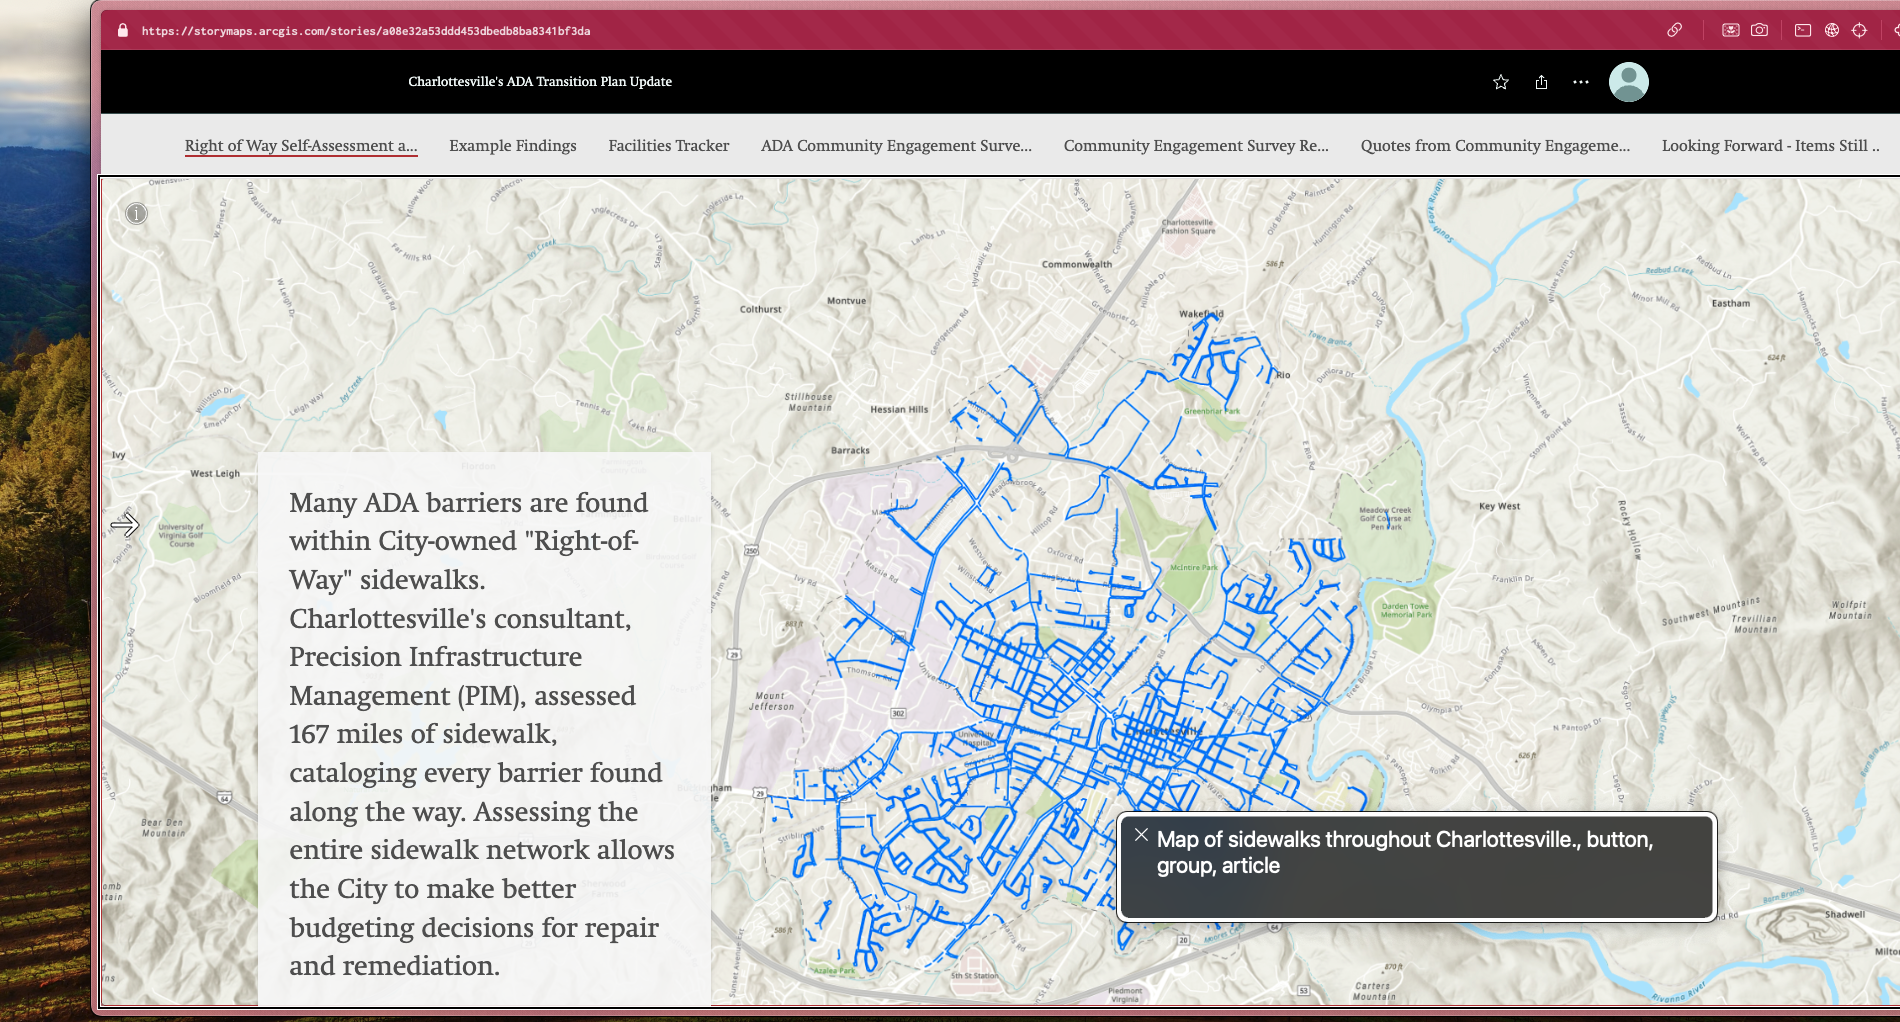Open the share icon in the story header
The image size is (1900, 1022).
click(x=1541, y=81)
